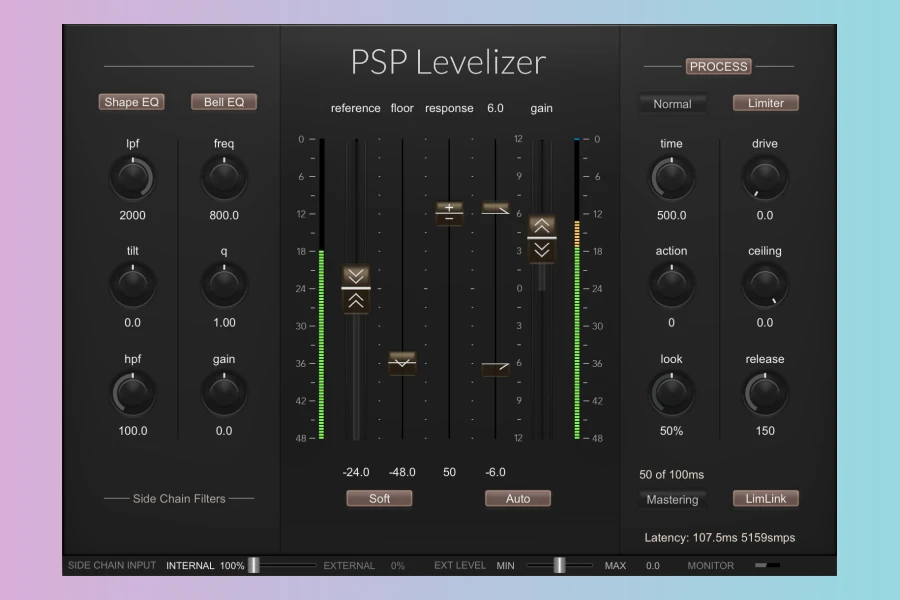
Task: Select the Mastering mode button
Action: 672,500
